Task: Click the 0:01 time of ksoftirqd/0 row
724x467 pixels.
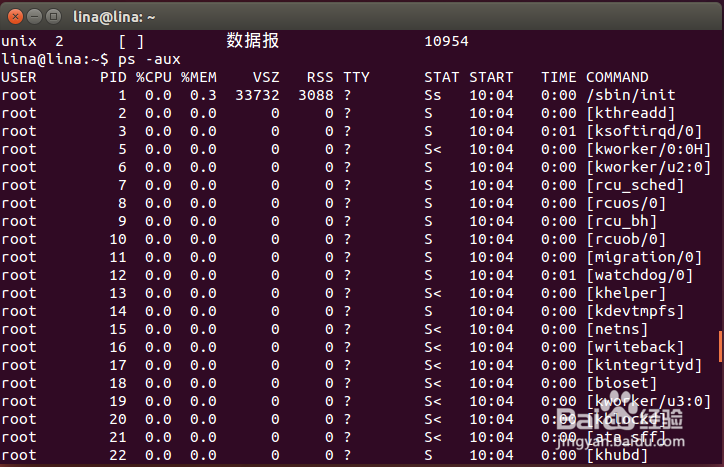Action: (559, 131)
